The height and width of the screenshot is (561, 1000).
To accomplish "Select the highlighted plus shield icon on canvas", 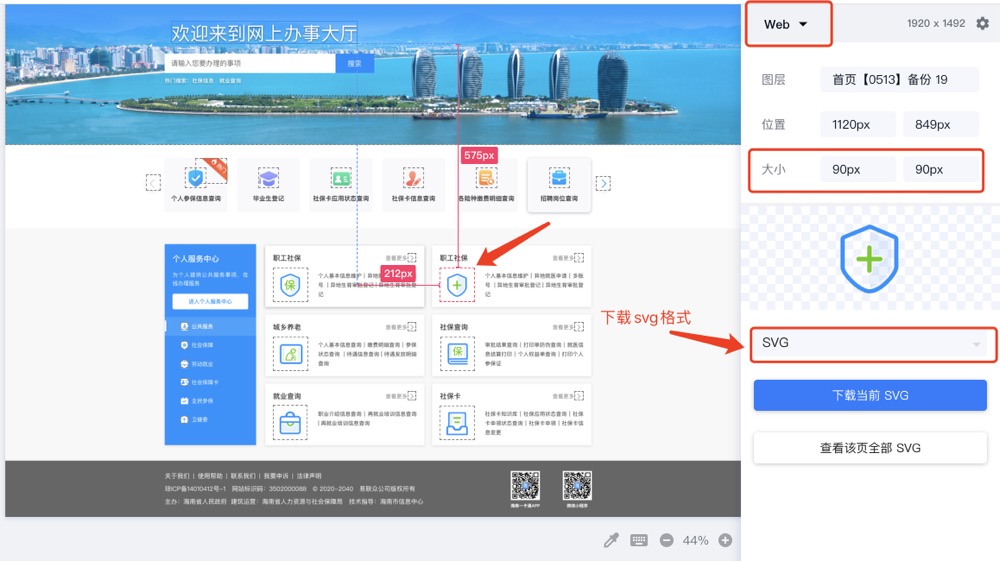I will (457, 284).
